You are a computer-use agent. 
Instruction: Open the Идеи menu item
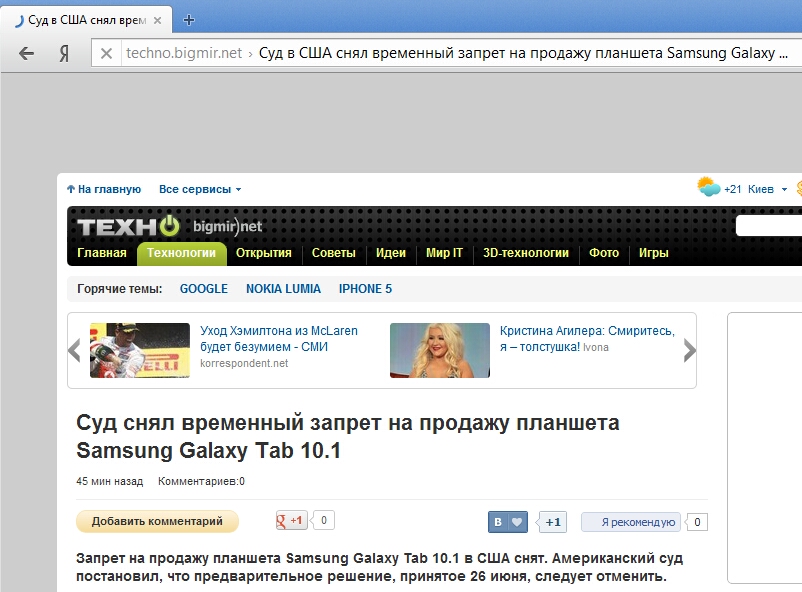pyautogui.click(x=391, y=253)
